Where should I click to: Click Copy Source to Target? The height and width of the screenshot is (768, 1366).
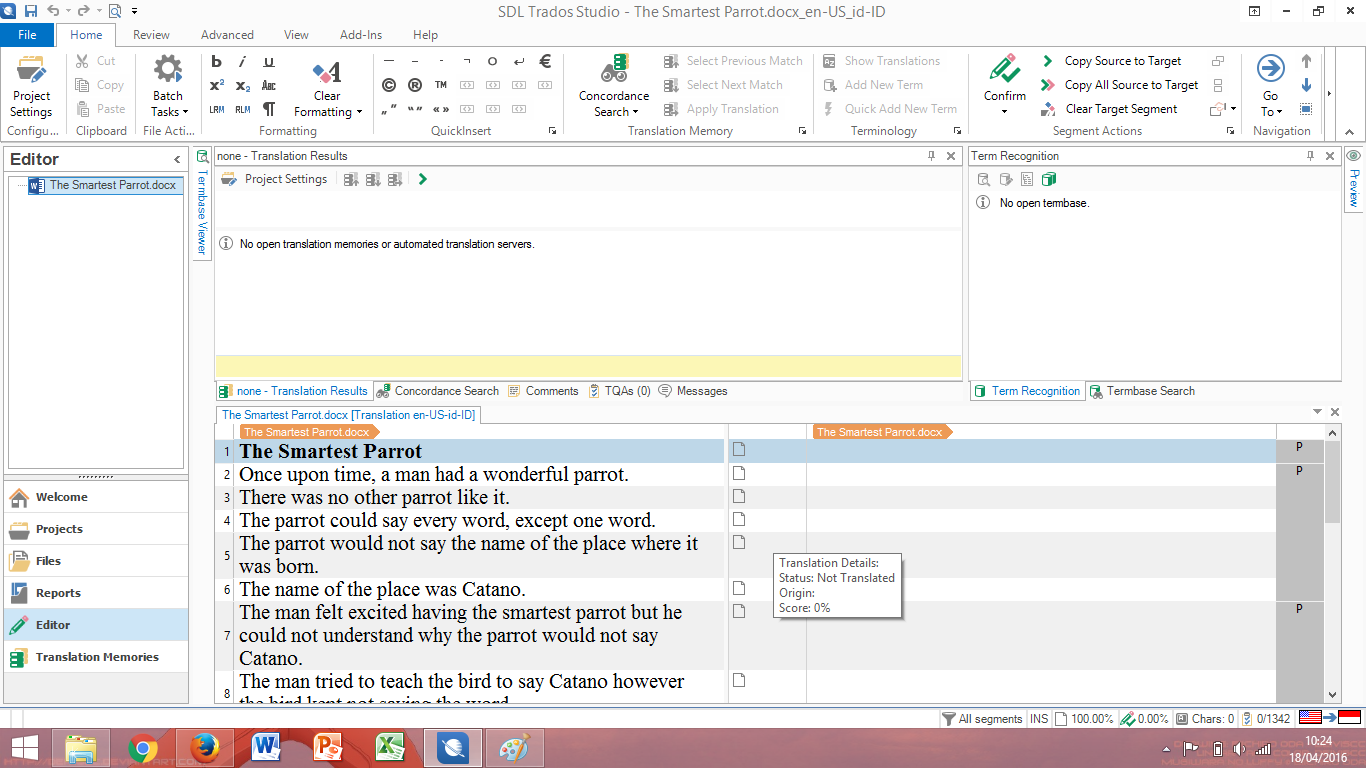(x=1111, y=61)
